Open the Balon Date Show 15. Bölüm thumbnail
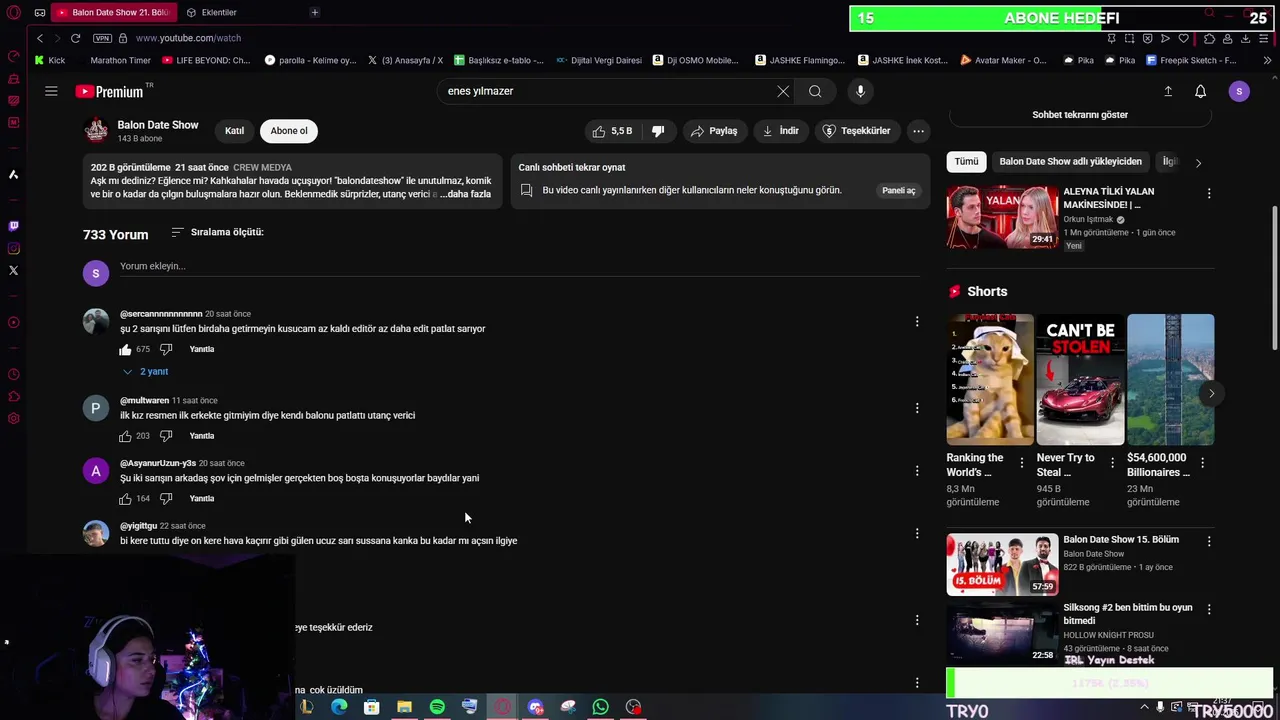 [x=1002, y=564]
